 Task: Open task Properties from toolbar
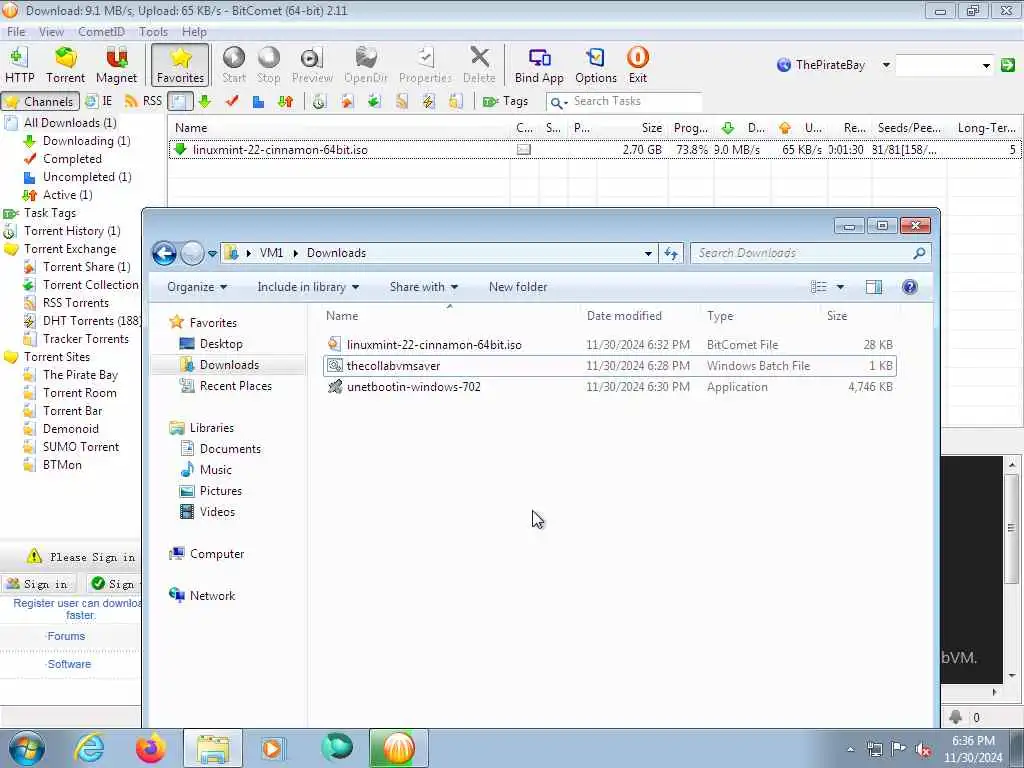coord(425,65)
